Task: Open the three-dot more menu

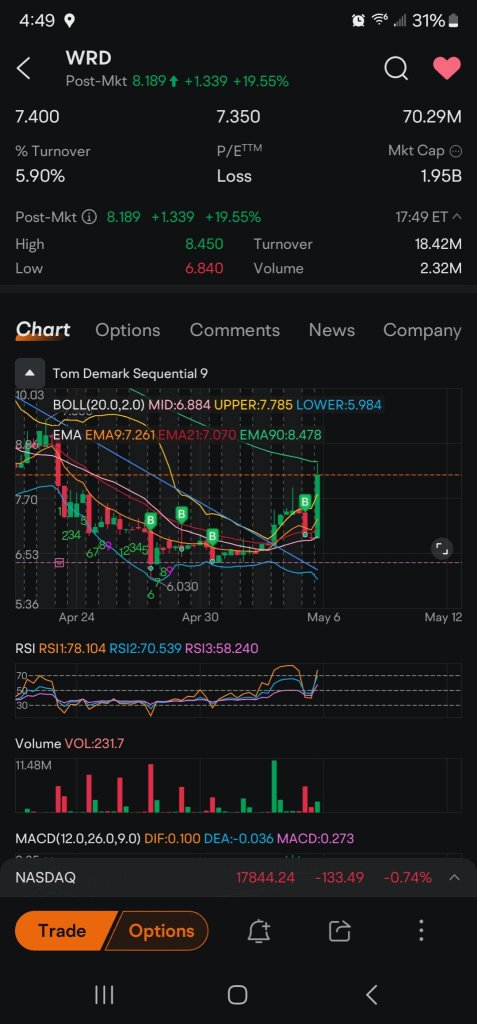Action: tap(421, 930)
